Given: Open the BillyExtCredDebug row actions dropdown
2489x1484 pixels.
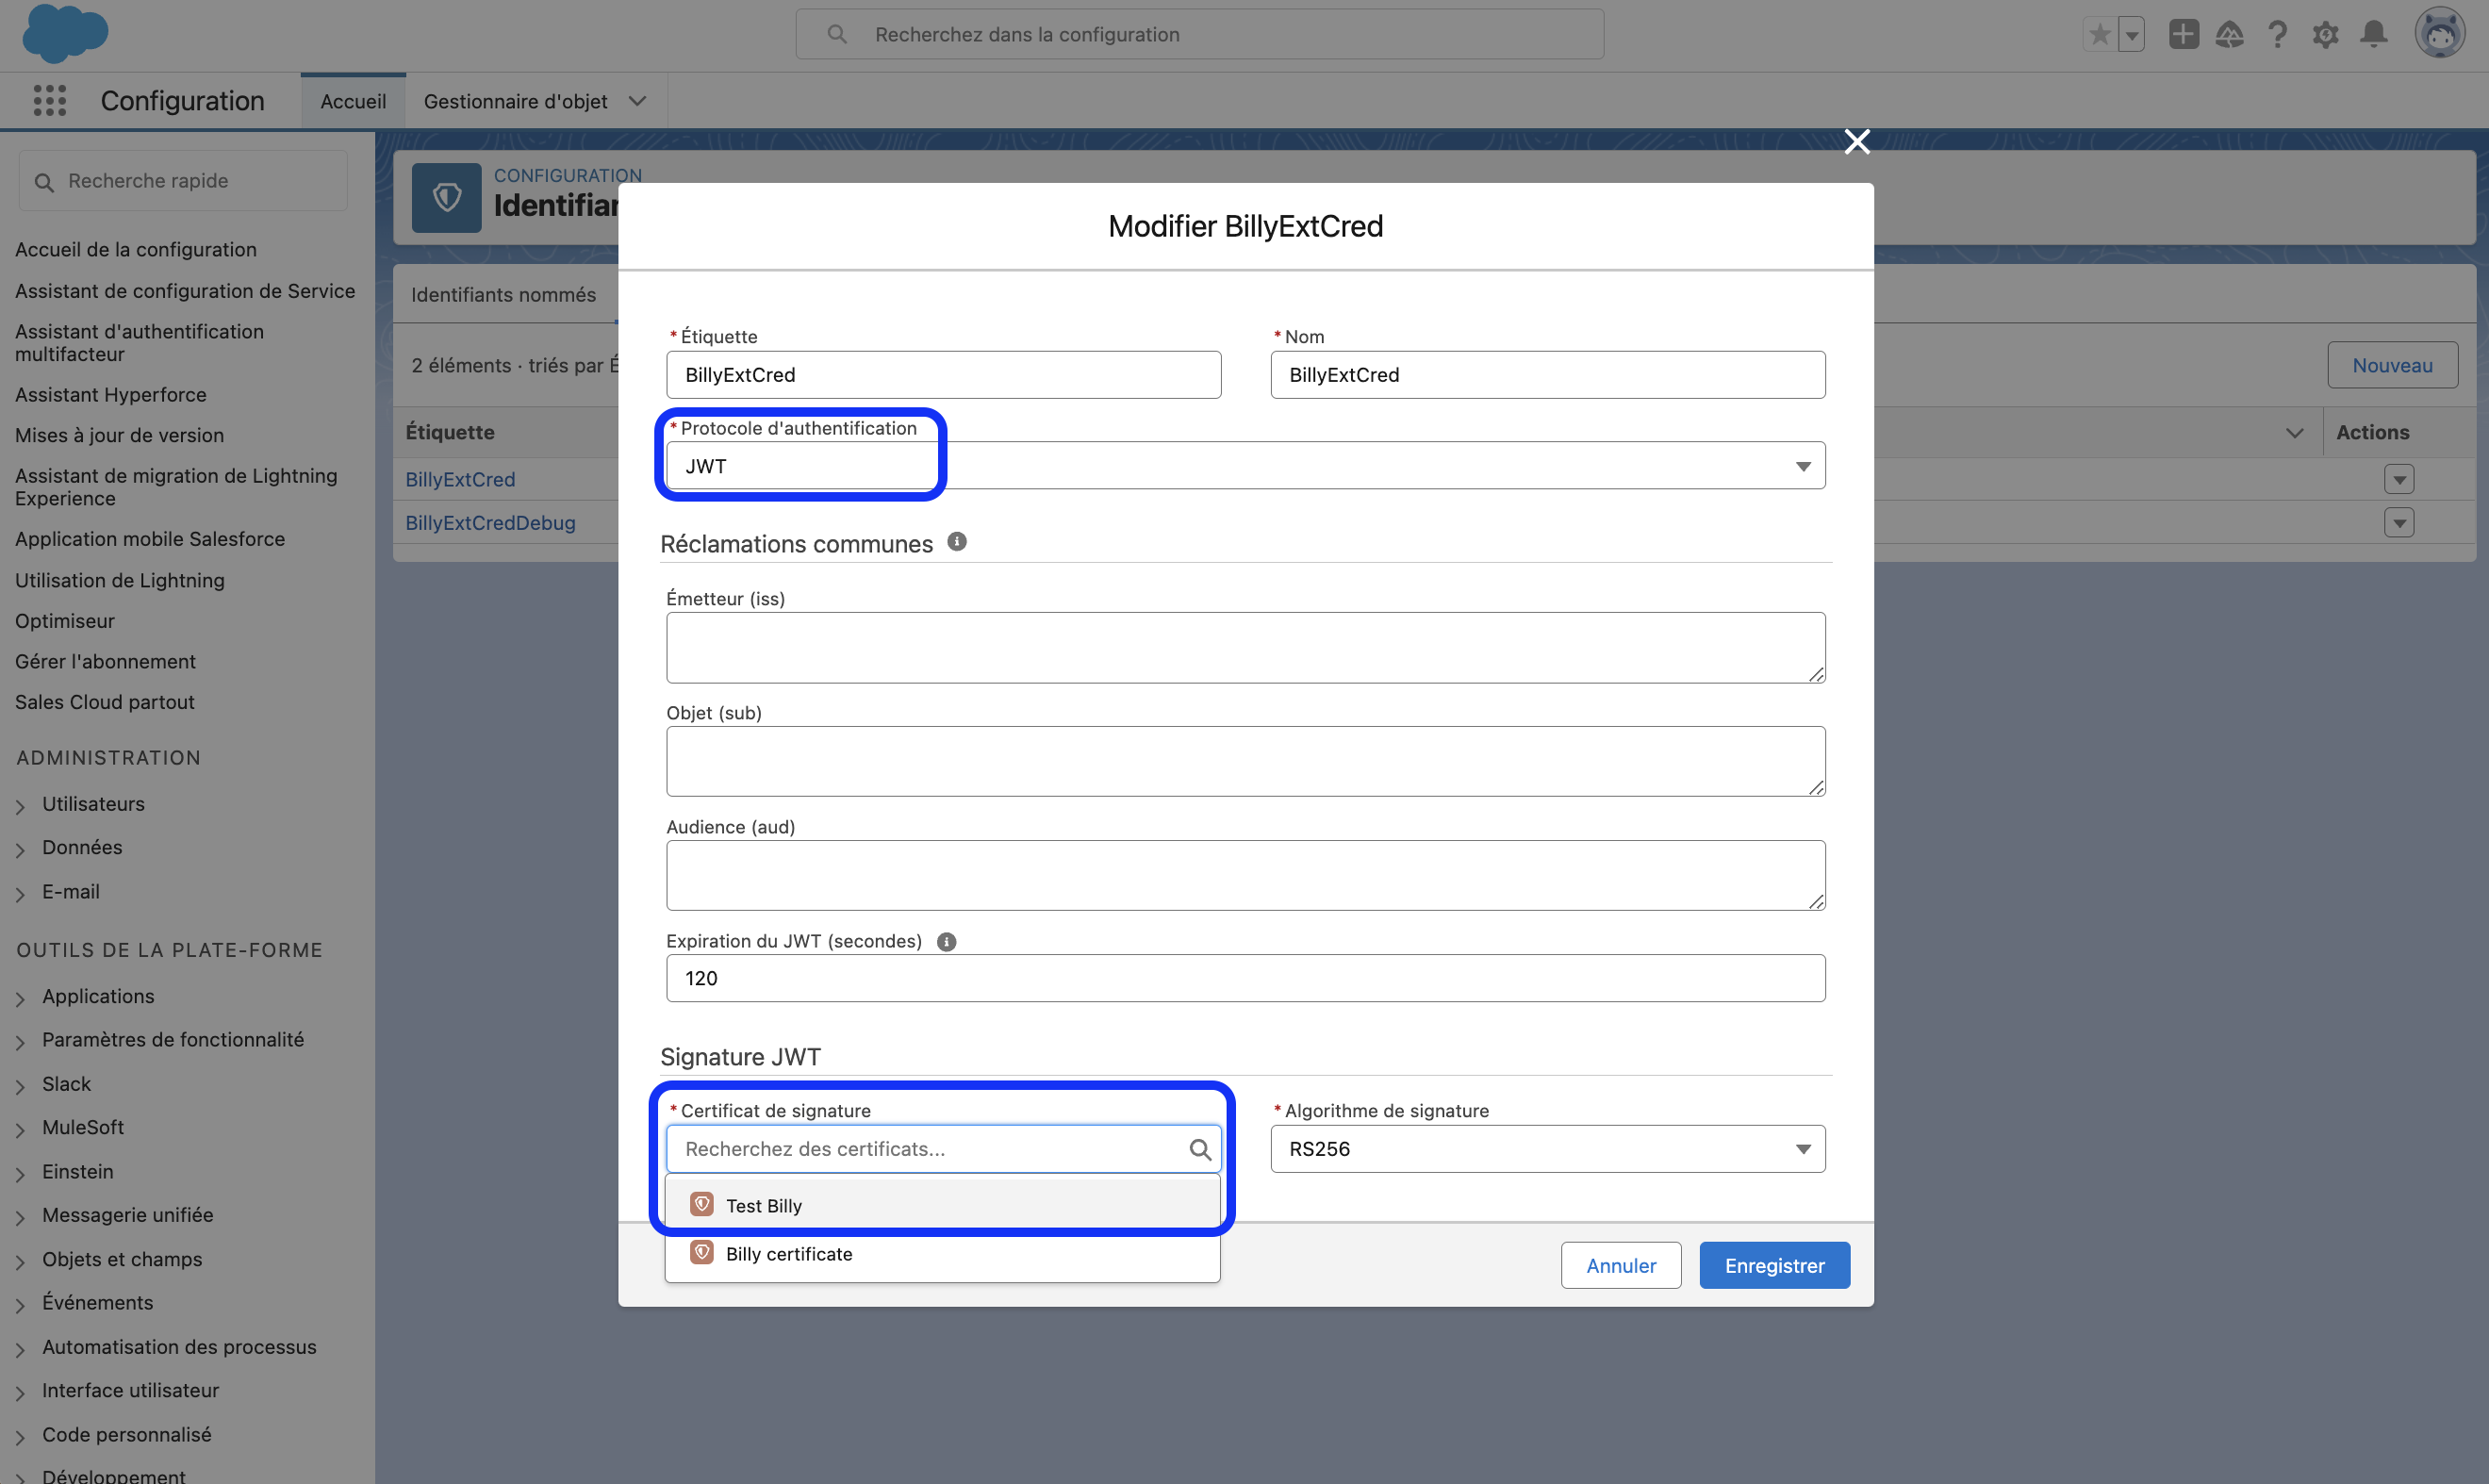Looking at the screenshot, I should tap(2398, 523).
